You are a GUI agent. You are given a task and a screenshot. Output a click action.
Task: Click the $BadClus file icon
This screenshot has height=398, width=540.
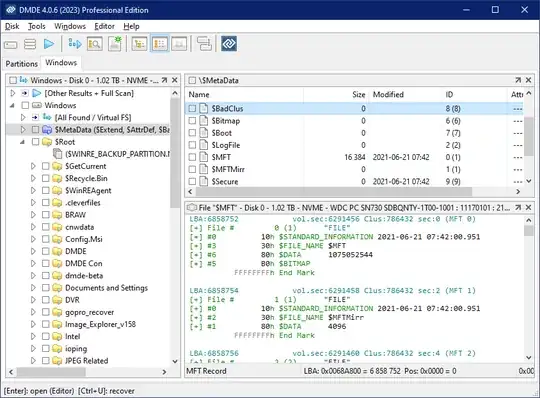point(204,108)
